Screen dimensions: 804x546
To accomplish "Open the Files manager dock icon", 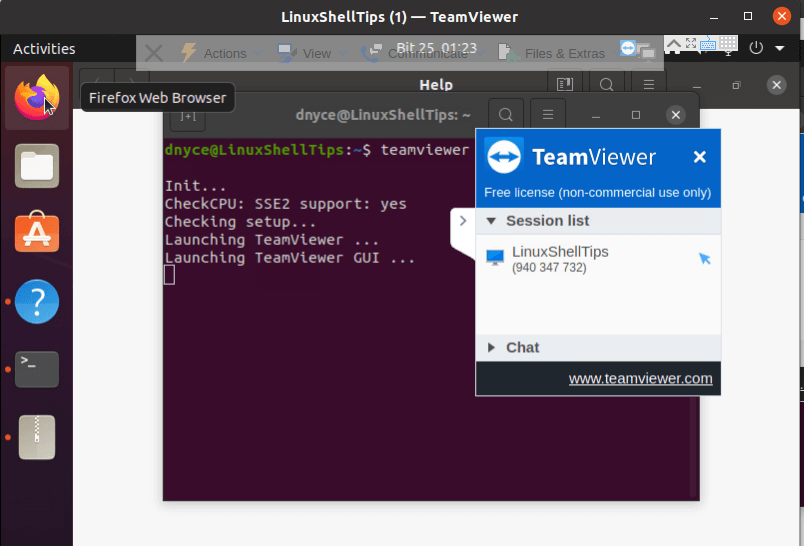I will coord(37,166).
